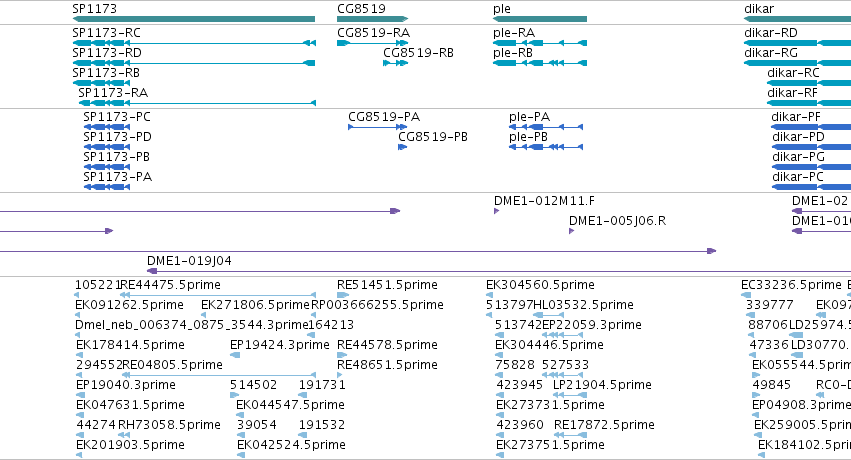The width and height of the screenshot is (851, 460).
Task: Select the ple-RB transcript glyph
Action: tap(540, 63)
